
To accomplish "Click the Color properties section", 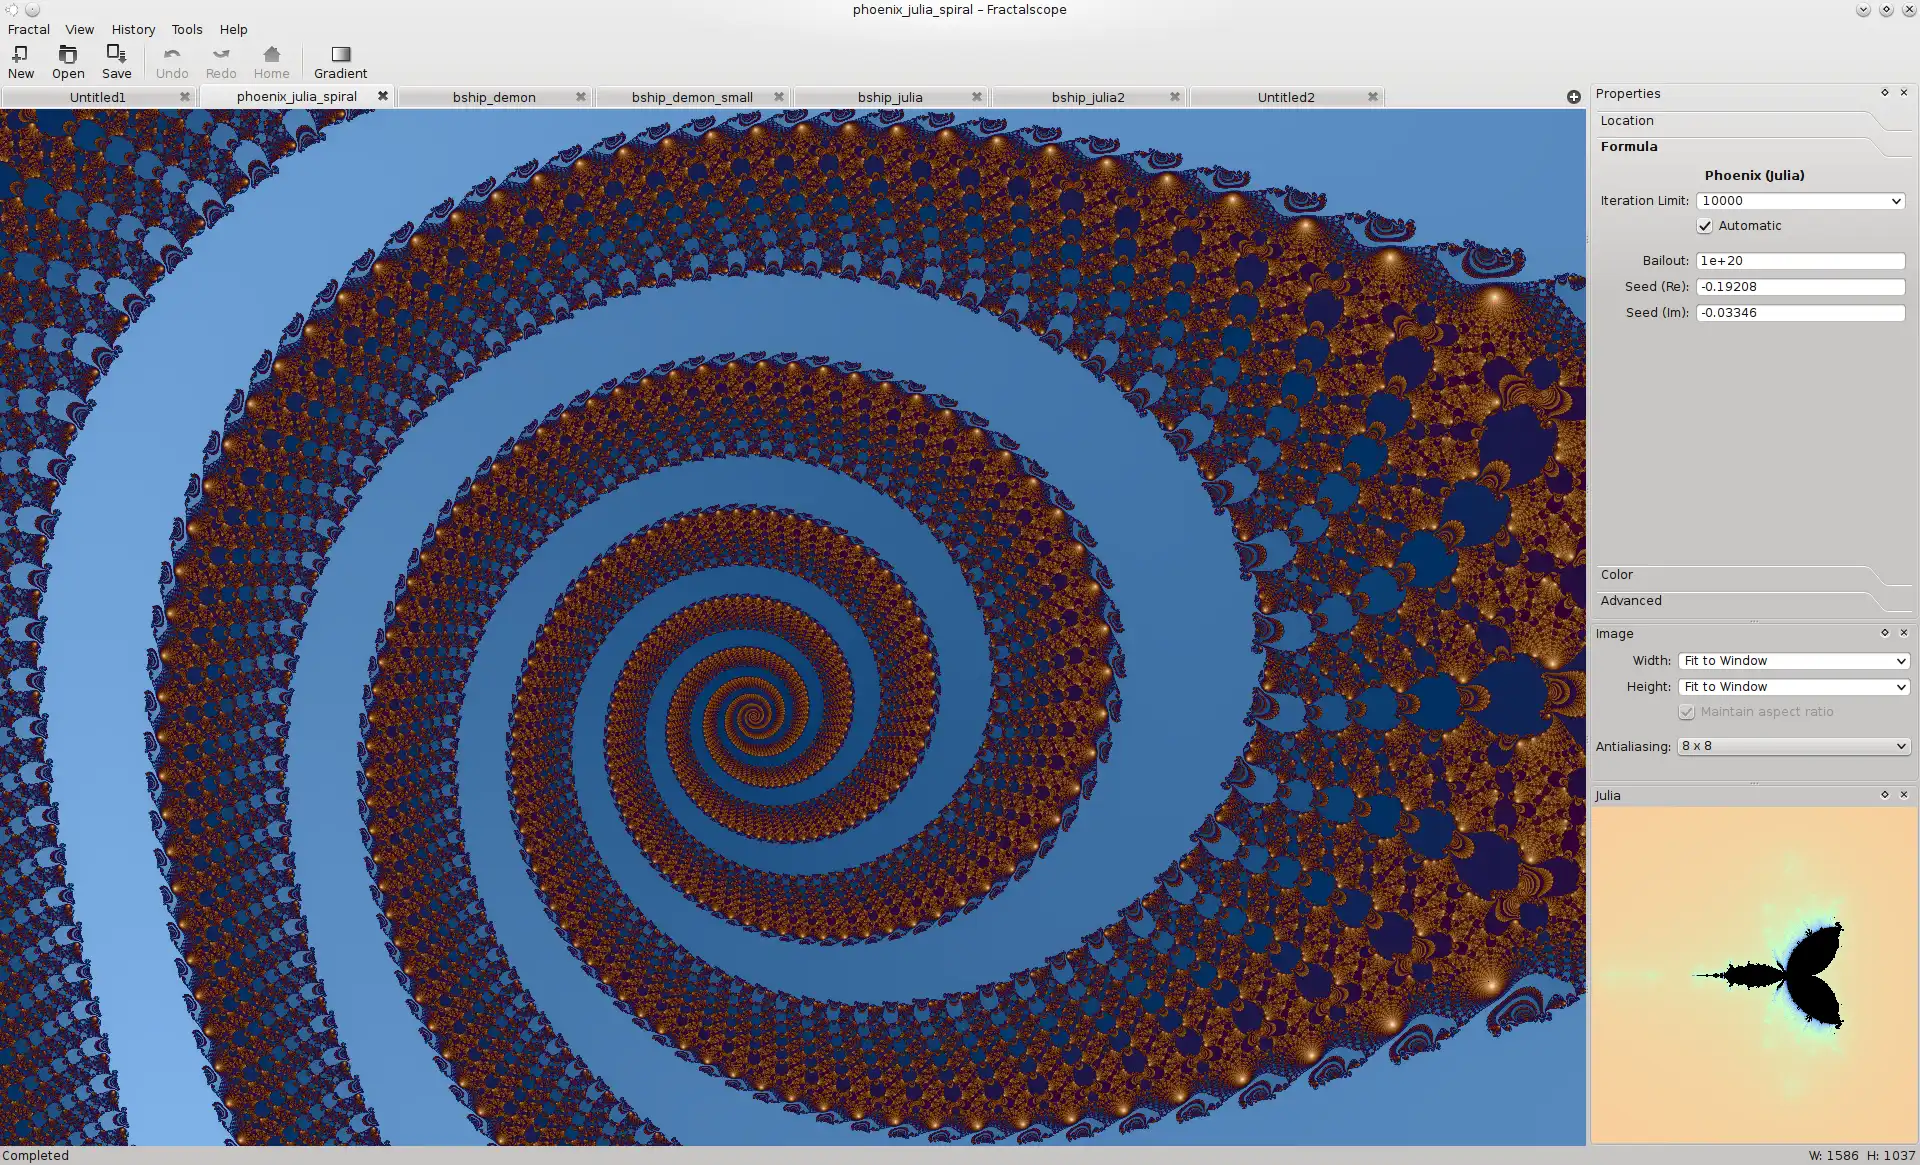I will click(1616, 574).
